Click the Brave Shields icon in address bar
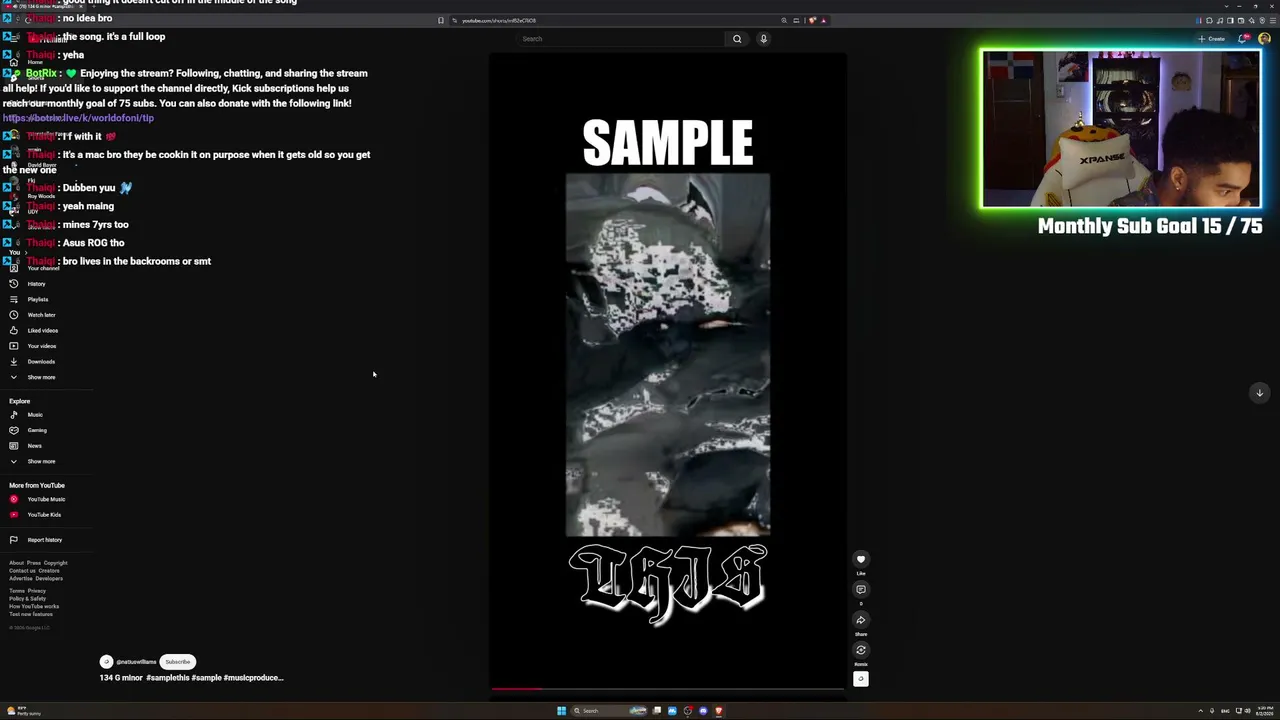The width and height of the screenshot is (1280, 720). click(x=812, y=20)
